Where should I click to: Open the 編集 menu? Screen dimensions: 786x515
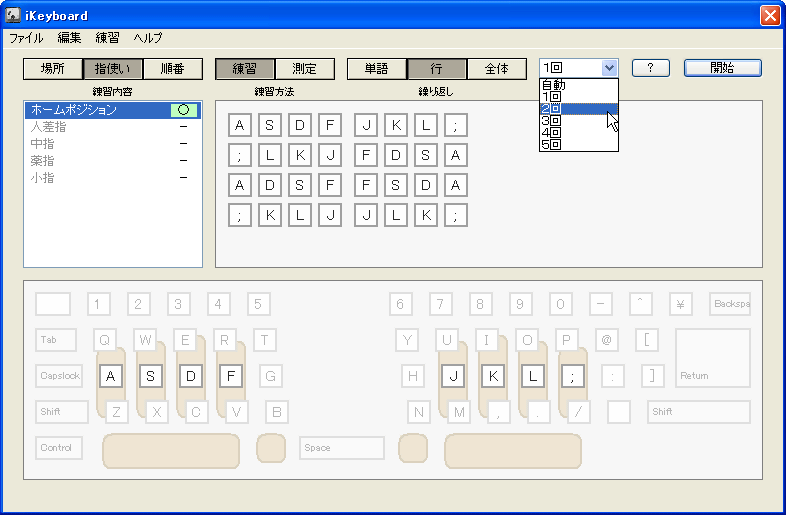[69, 38]
